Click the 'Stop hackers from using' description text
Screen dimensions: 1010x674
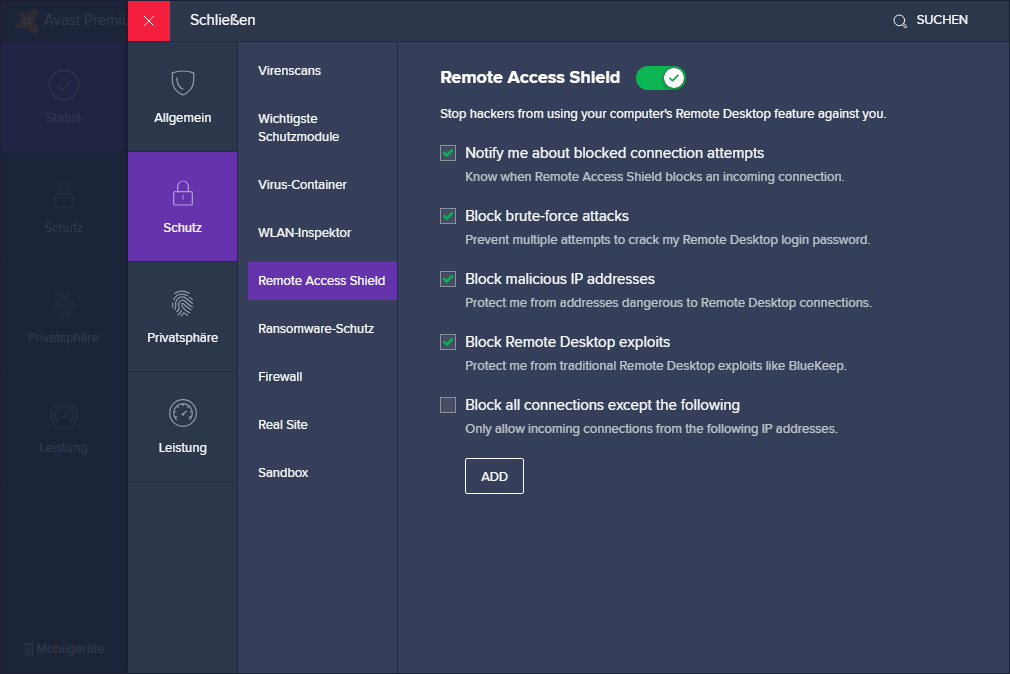(x=663, y=114)
